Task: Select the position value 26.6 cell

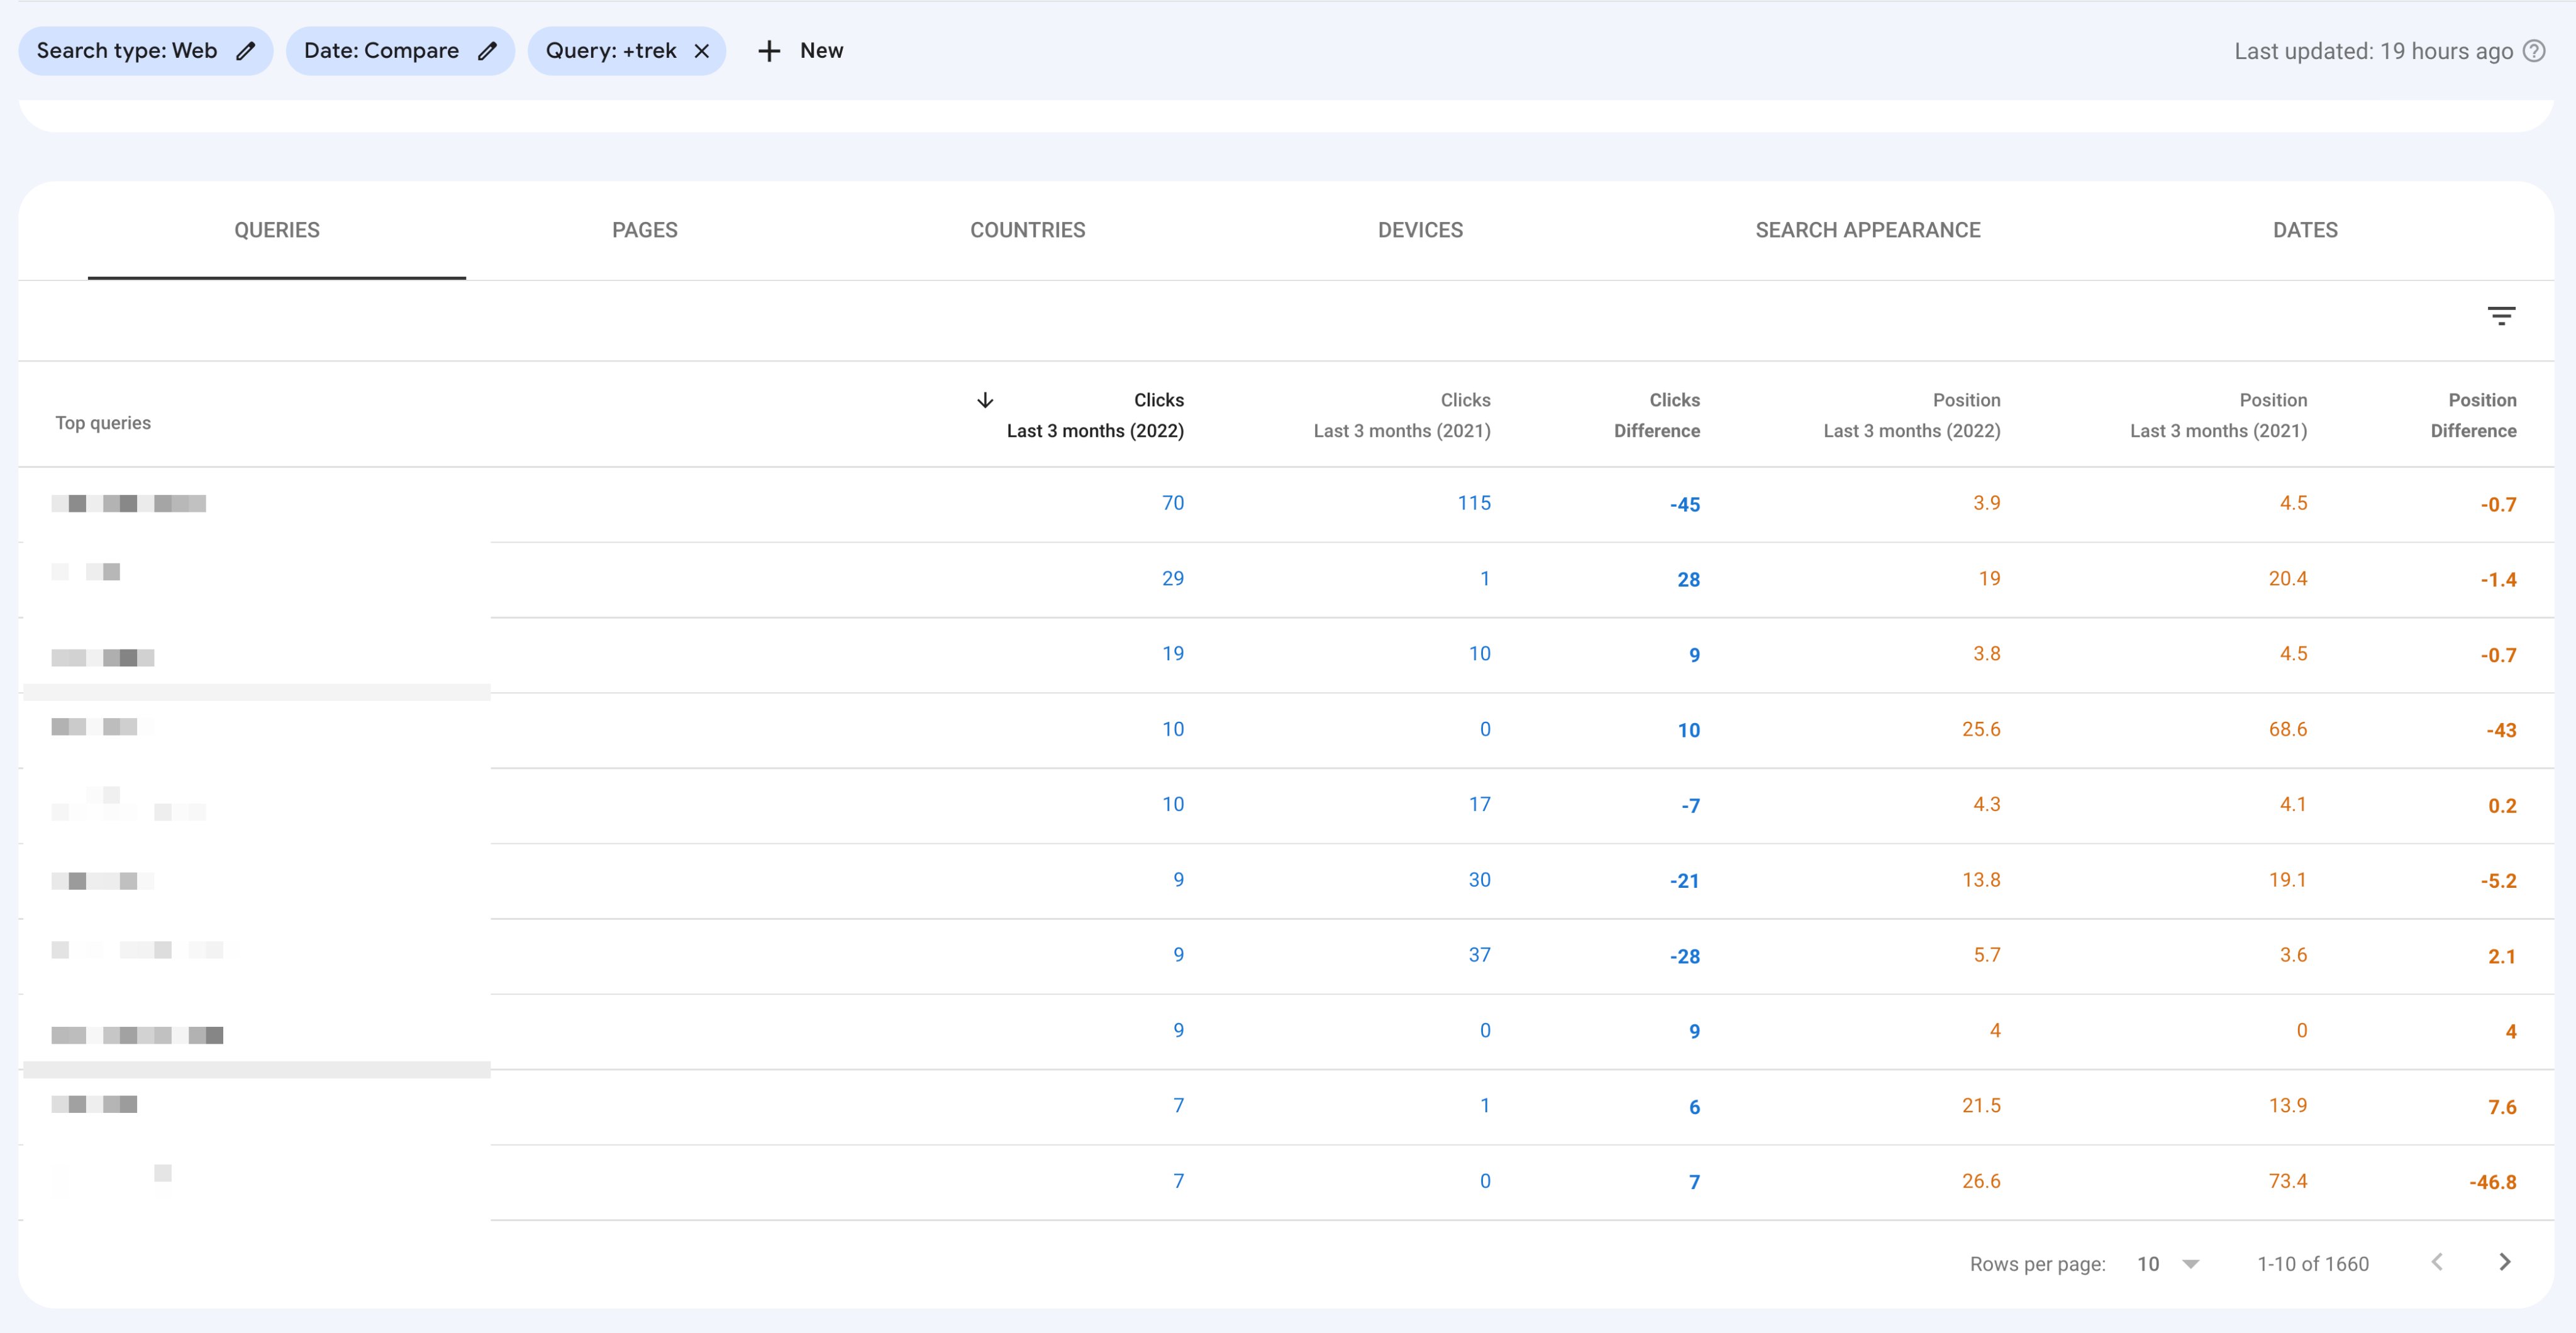Action: point(1981,1181)
